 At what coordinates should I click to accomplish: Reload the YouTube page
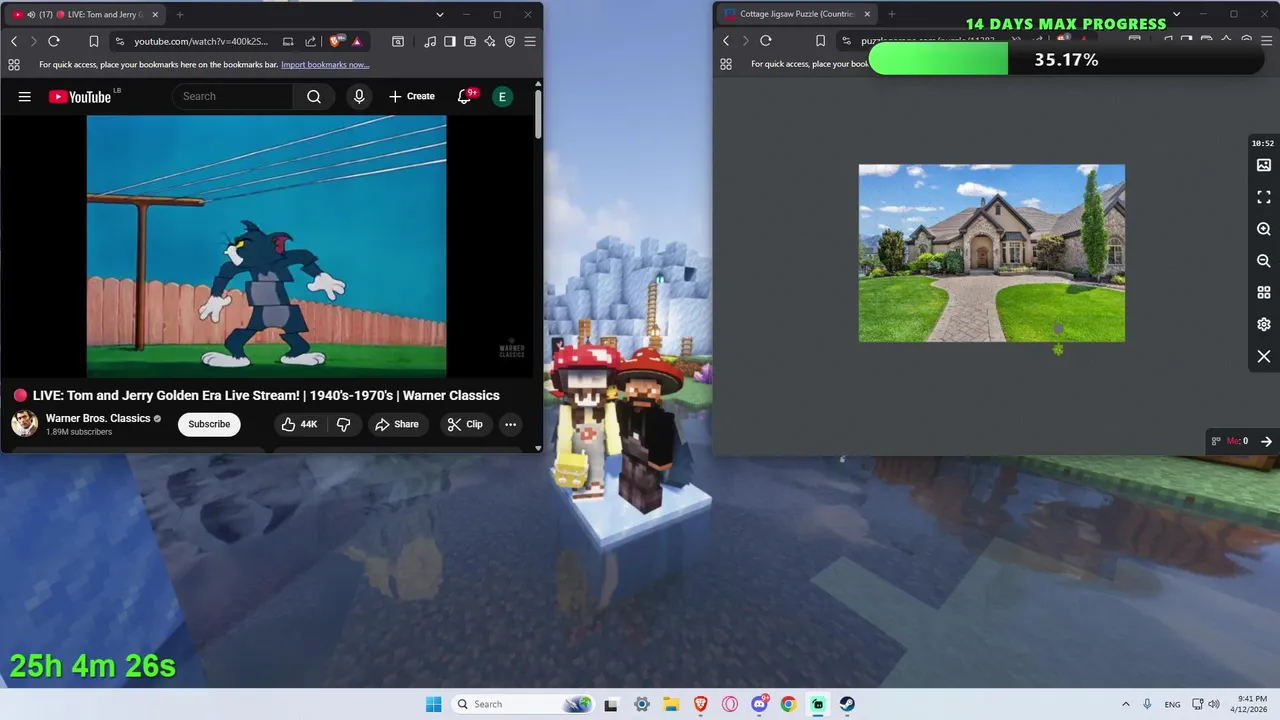point(54,41)
